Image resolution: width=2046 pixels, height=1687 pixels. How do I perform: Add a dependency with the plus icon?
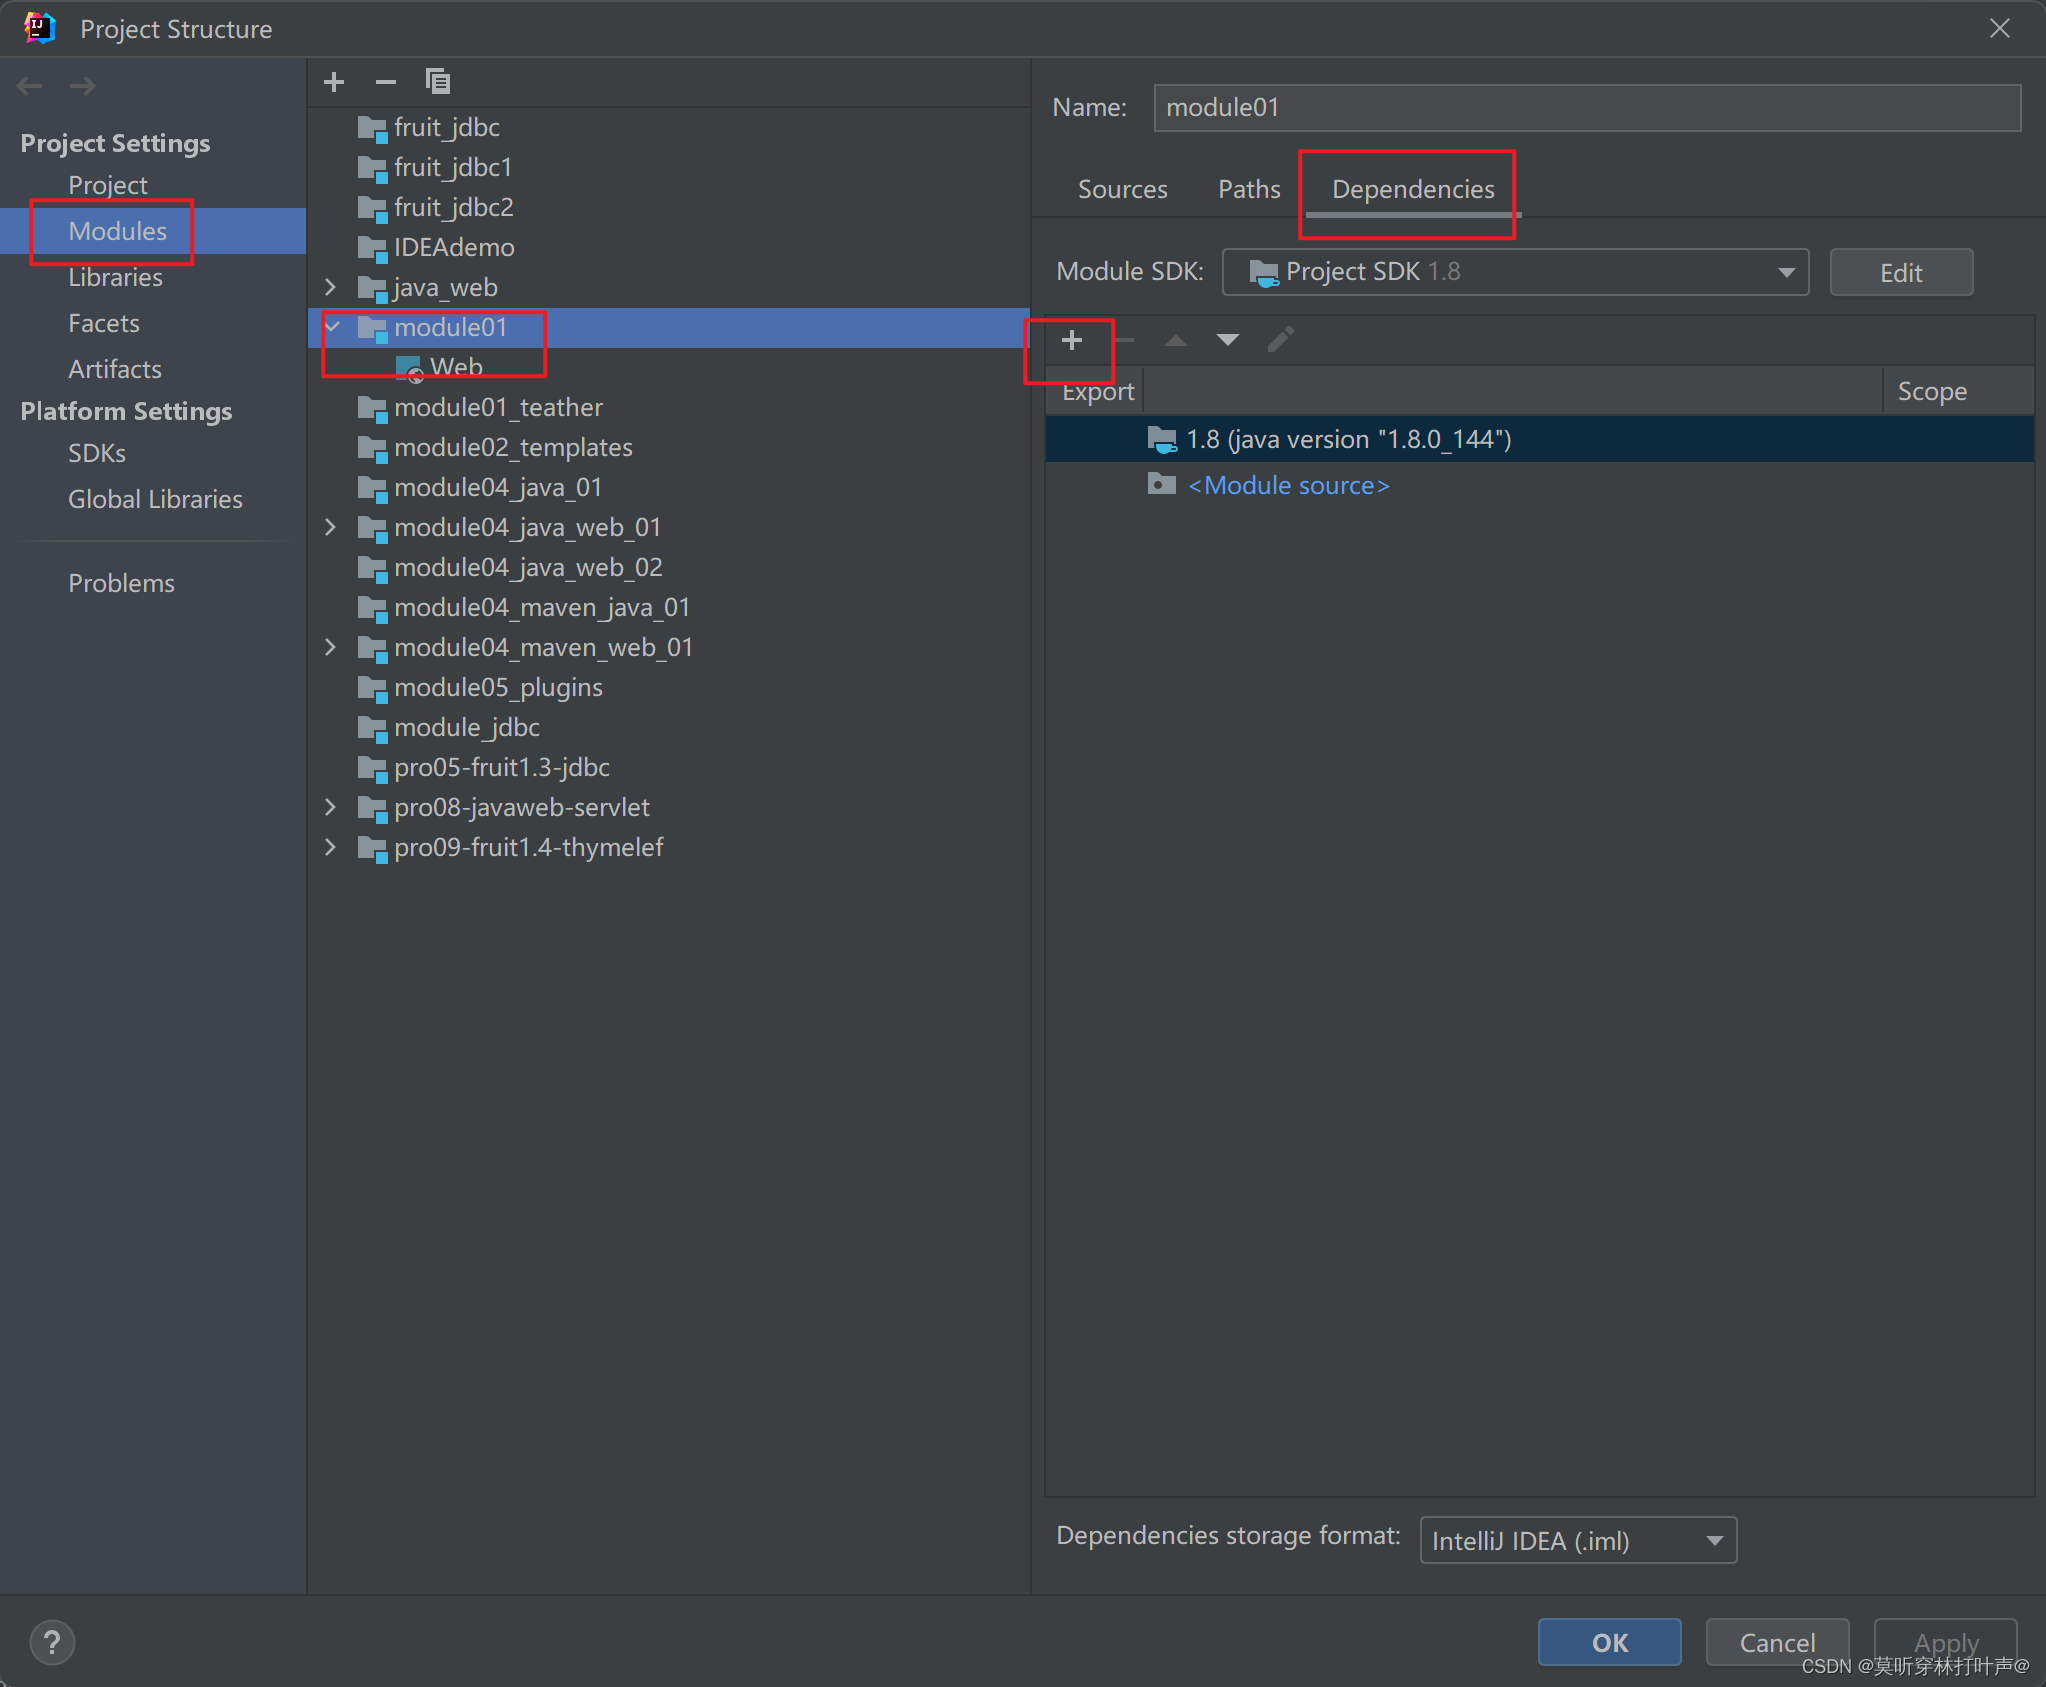(x=1072, y=340)
